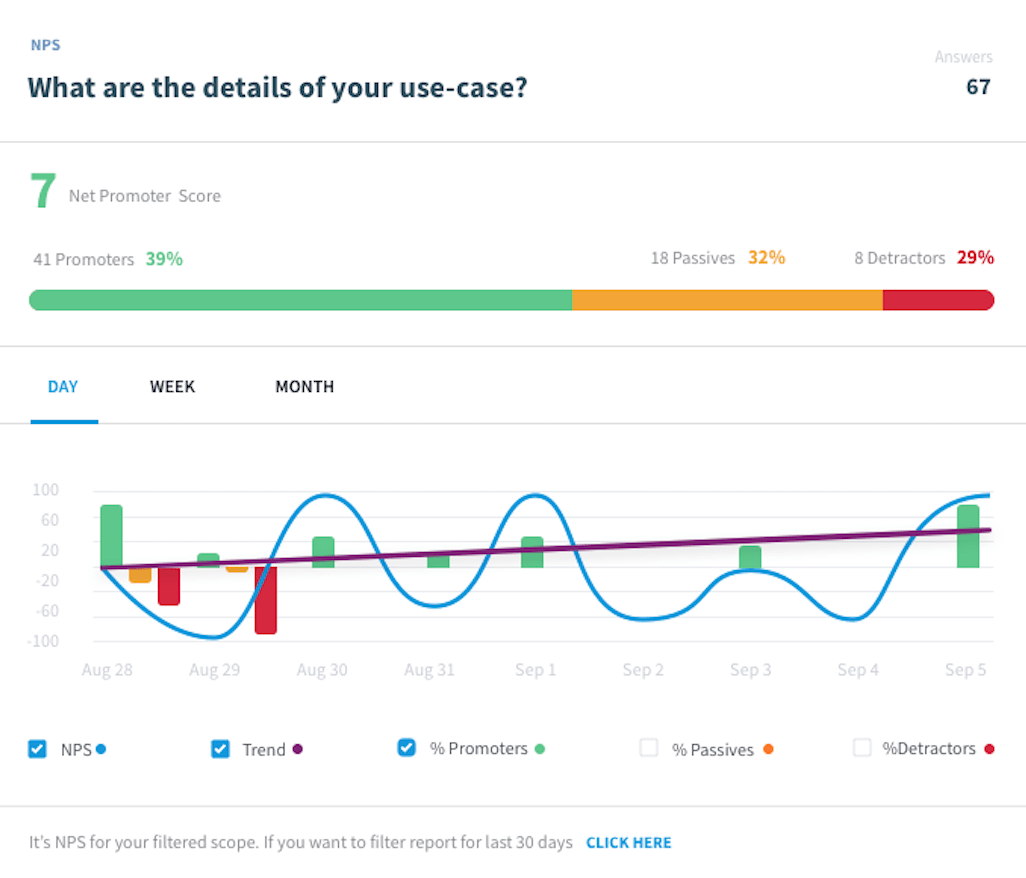Click the tall red bar near Aug 29
The width and height of the screenshot is (1026, 878).
click(x=265, y=600)
